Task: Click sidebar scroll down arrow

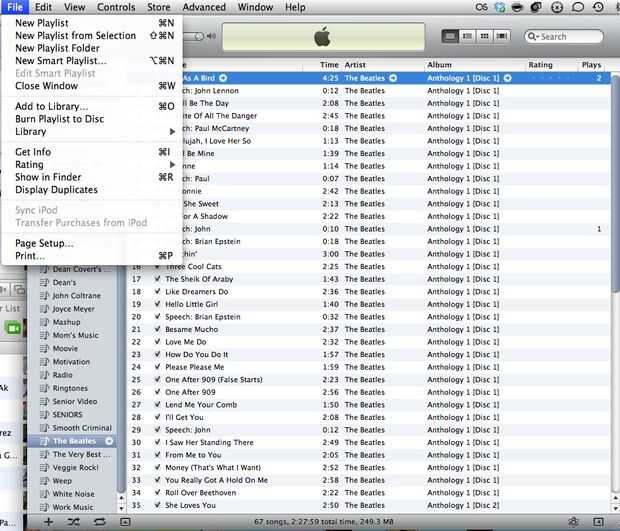Action: [x=121, y=508]
